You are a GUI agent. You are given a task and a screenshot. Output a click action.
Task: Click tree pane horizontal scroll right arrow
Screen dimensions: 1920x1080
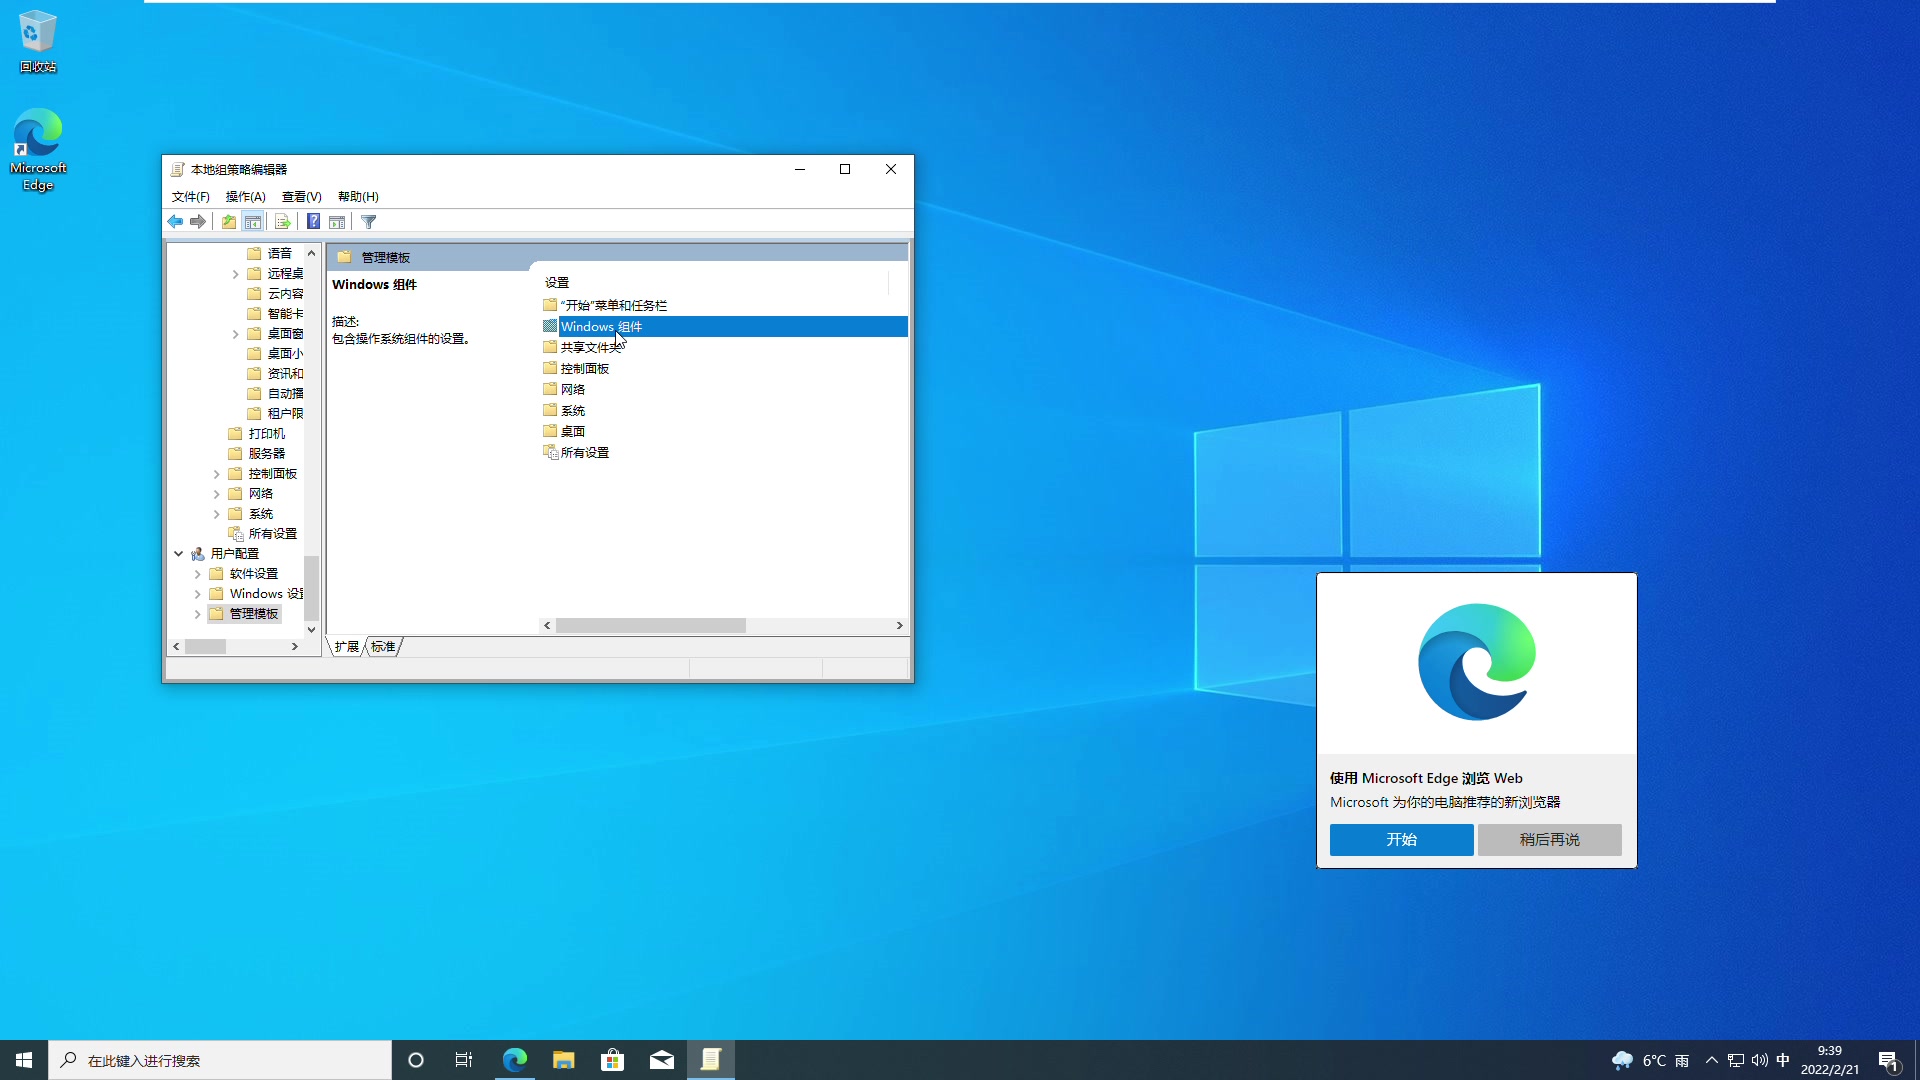point(295,647)
